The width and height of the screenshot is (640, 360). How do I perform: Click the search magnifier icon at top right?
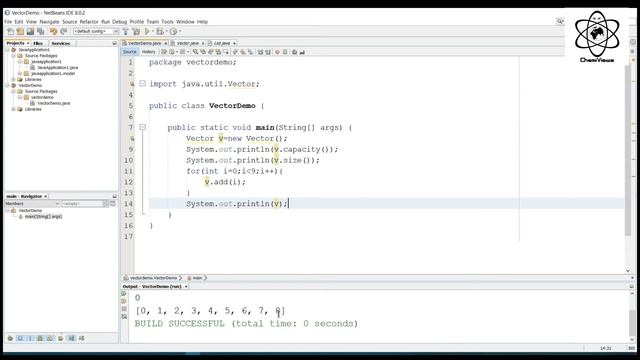click(560, 21)
